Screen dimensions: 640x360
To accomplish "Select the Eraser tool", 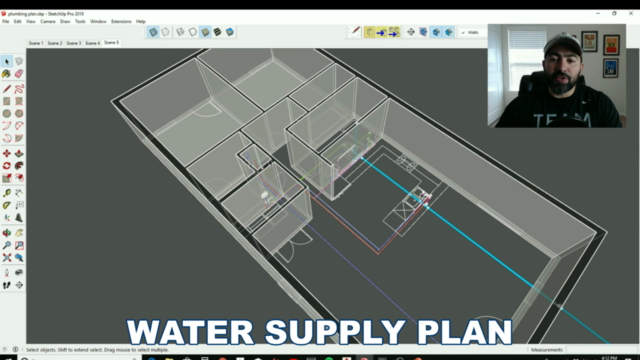I will (x=19, y=74).
